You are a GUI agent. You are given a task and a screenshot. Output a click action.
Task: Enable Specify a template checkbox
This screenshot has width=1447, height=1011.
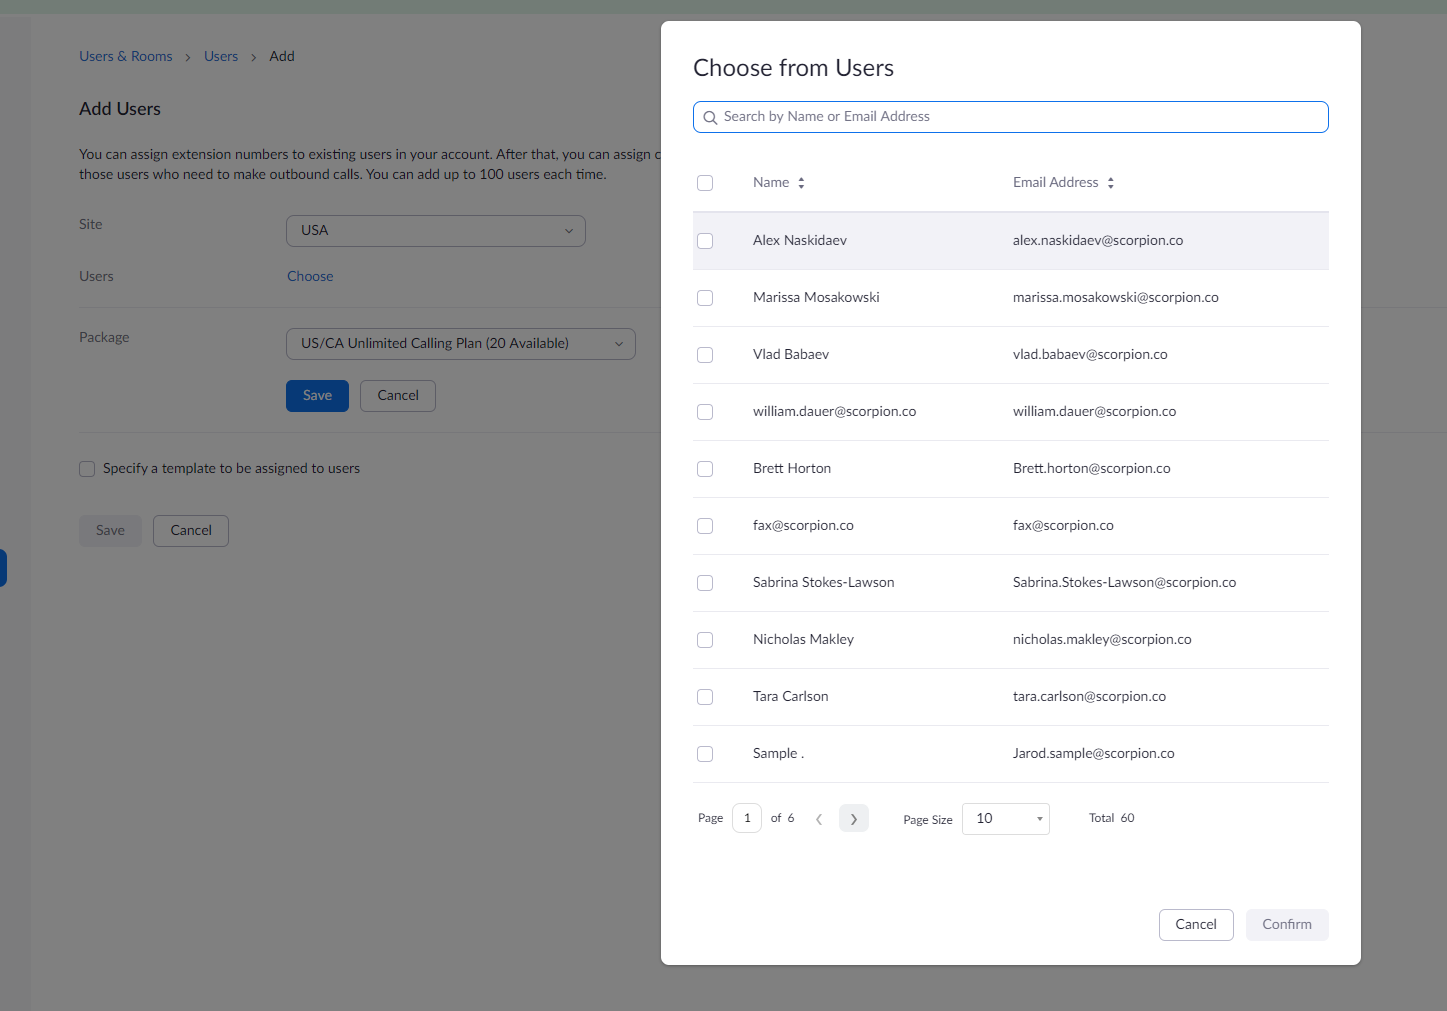pos(87,469)
